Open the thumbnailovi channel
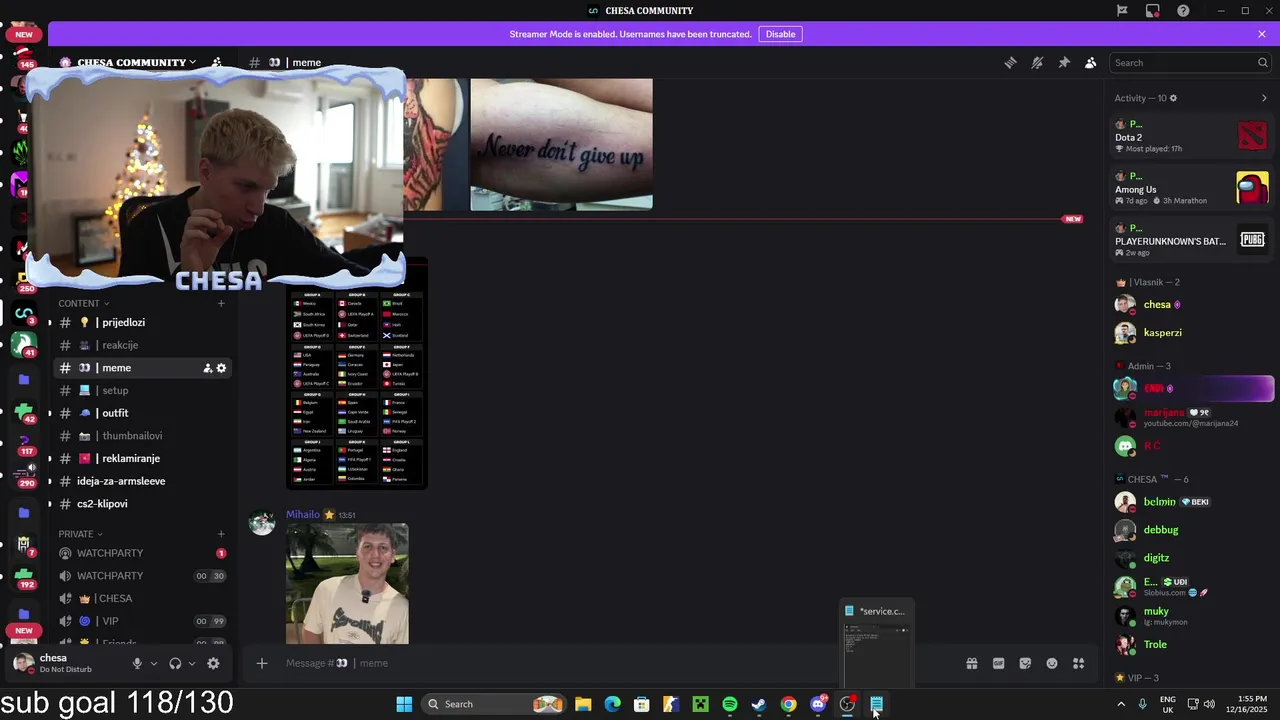Image resolution: width=1280 pixels, height=720 pixels. click(x=144, y=436)
